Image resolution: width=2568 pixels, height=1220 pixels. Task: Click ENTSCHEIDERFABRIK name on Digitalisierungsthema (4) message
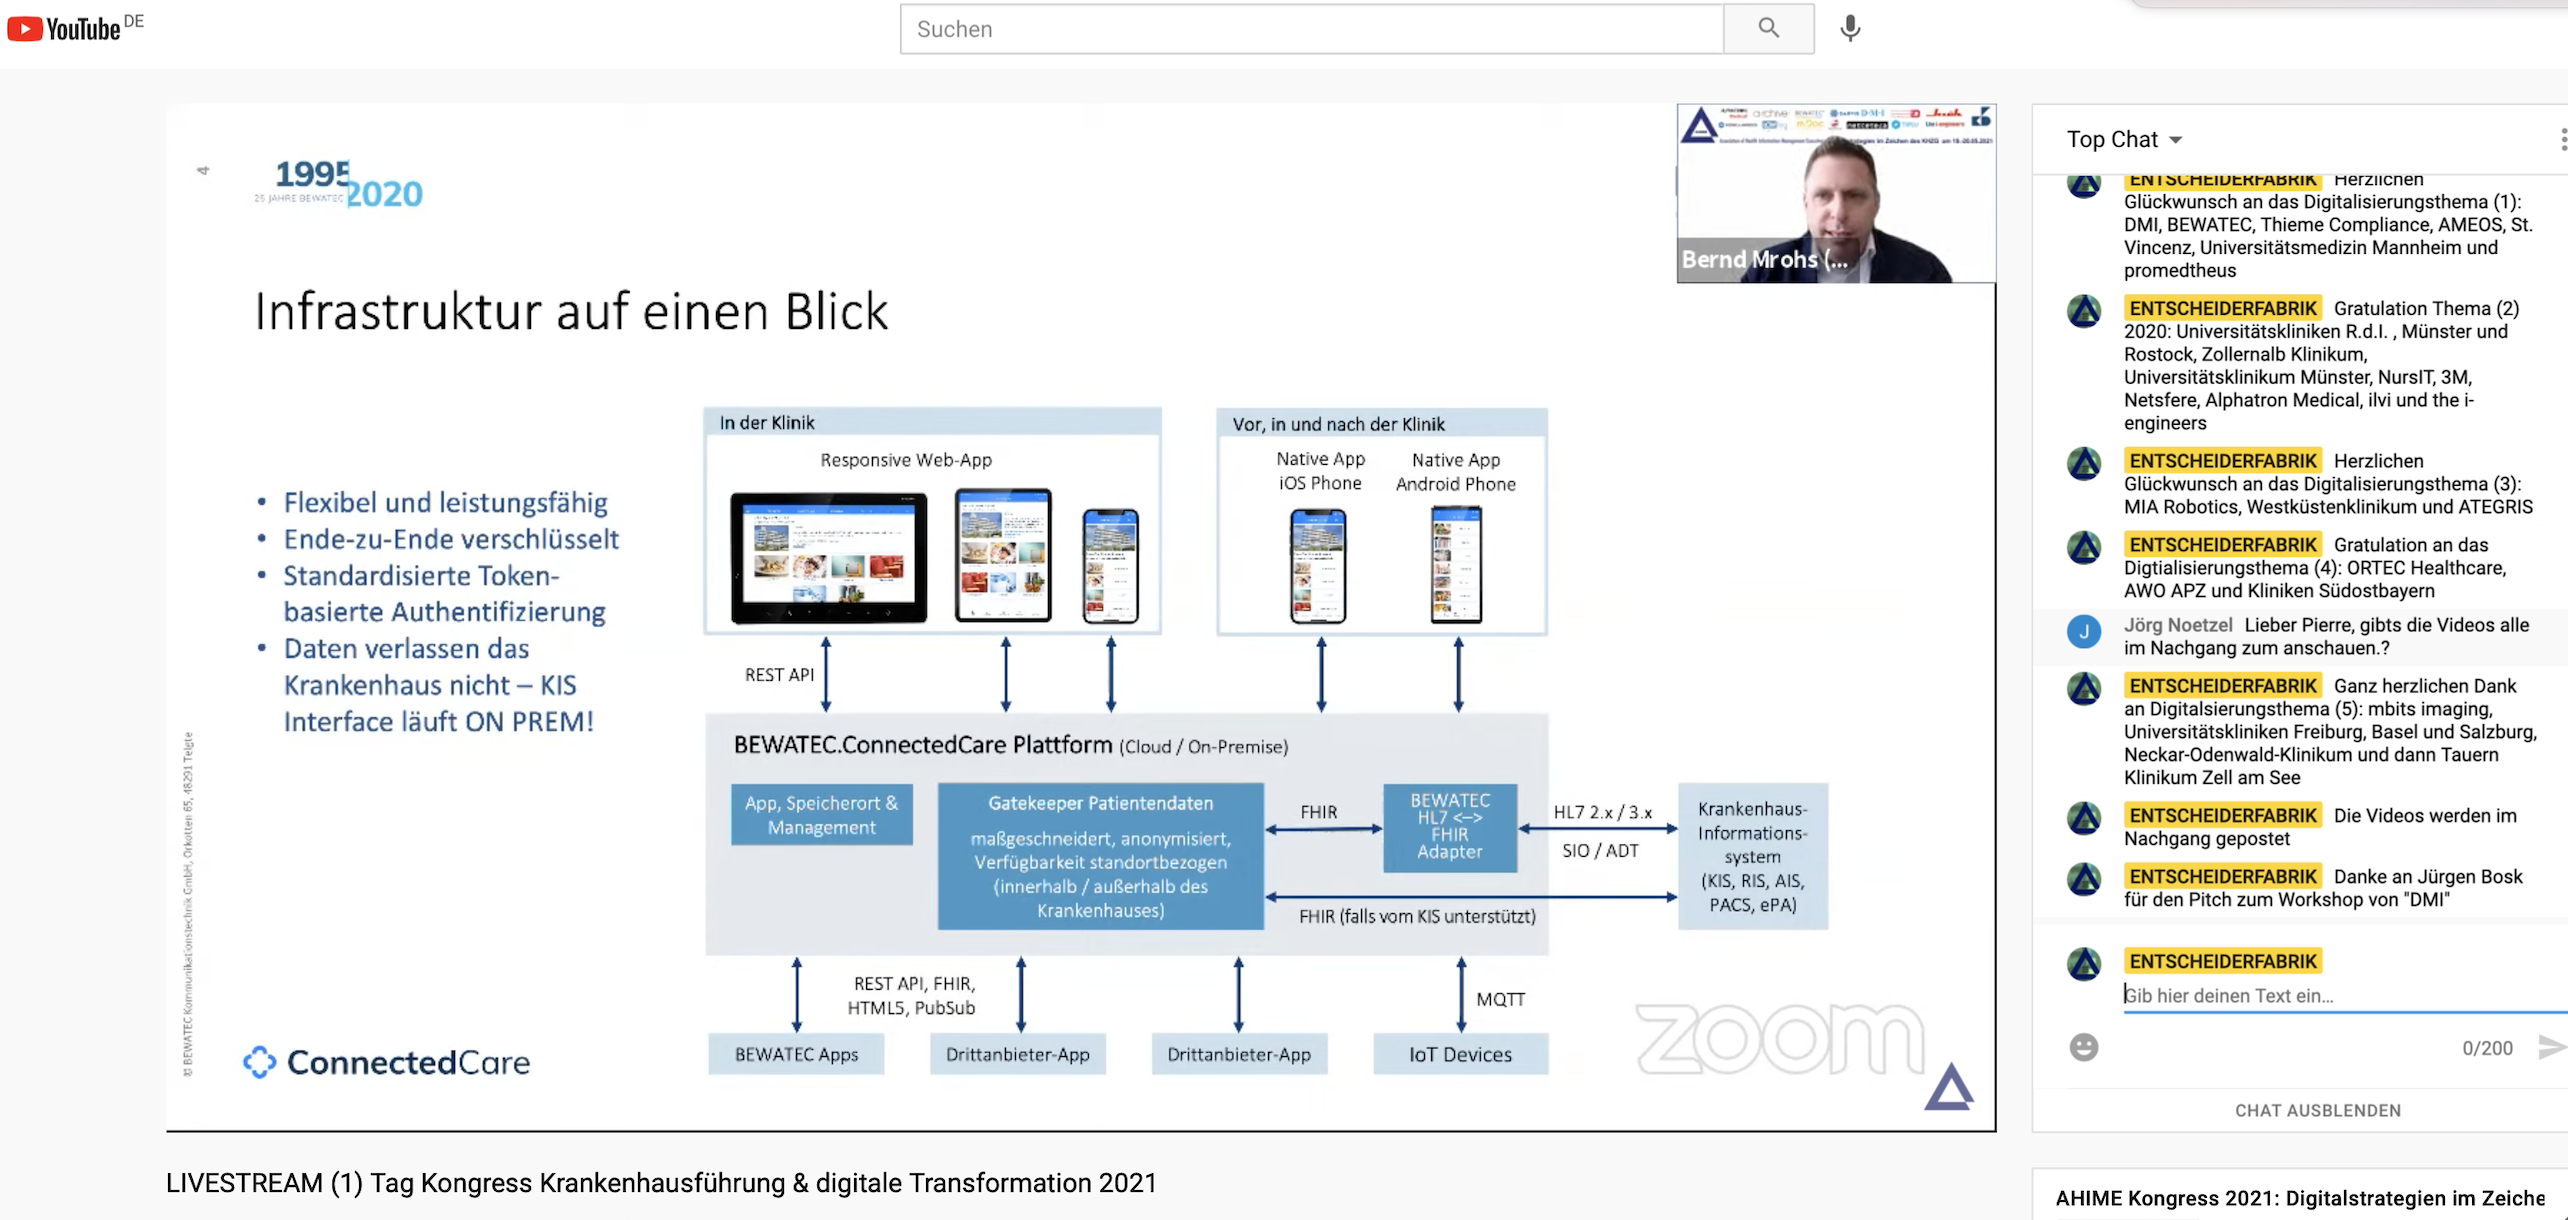click(x=2222, y=545)
